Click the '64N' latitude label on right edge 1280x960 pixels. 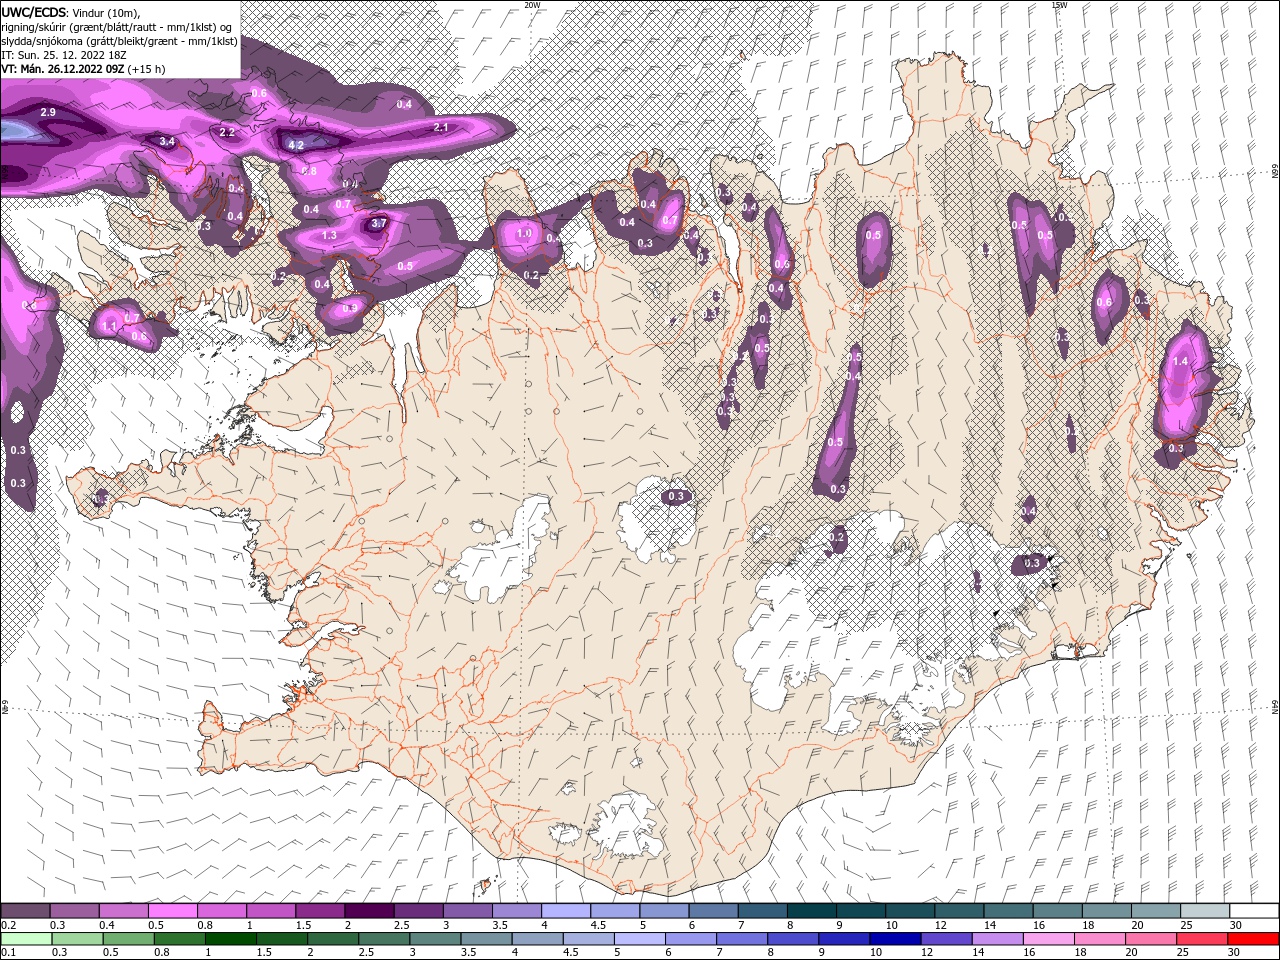[x=1275, y=708]
